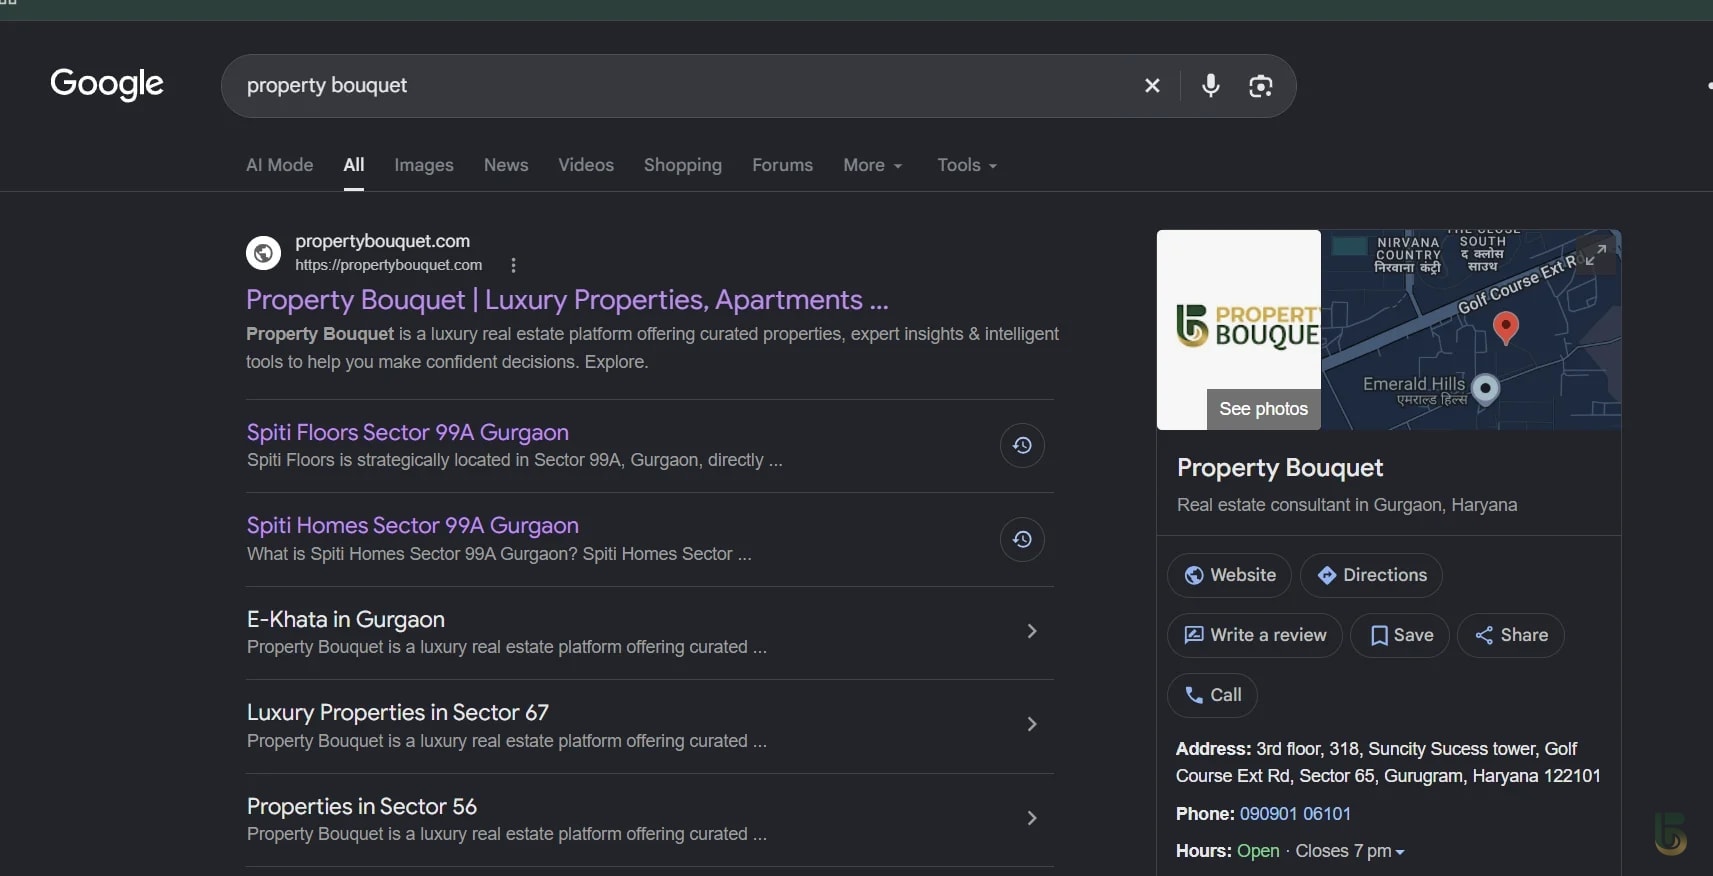The height and width of the screenshot is (876, 1713).
Task: Expand the map with the fullscreen arrows icon
Action: tap(1596, 255)
